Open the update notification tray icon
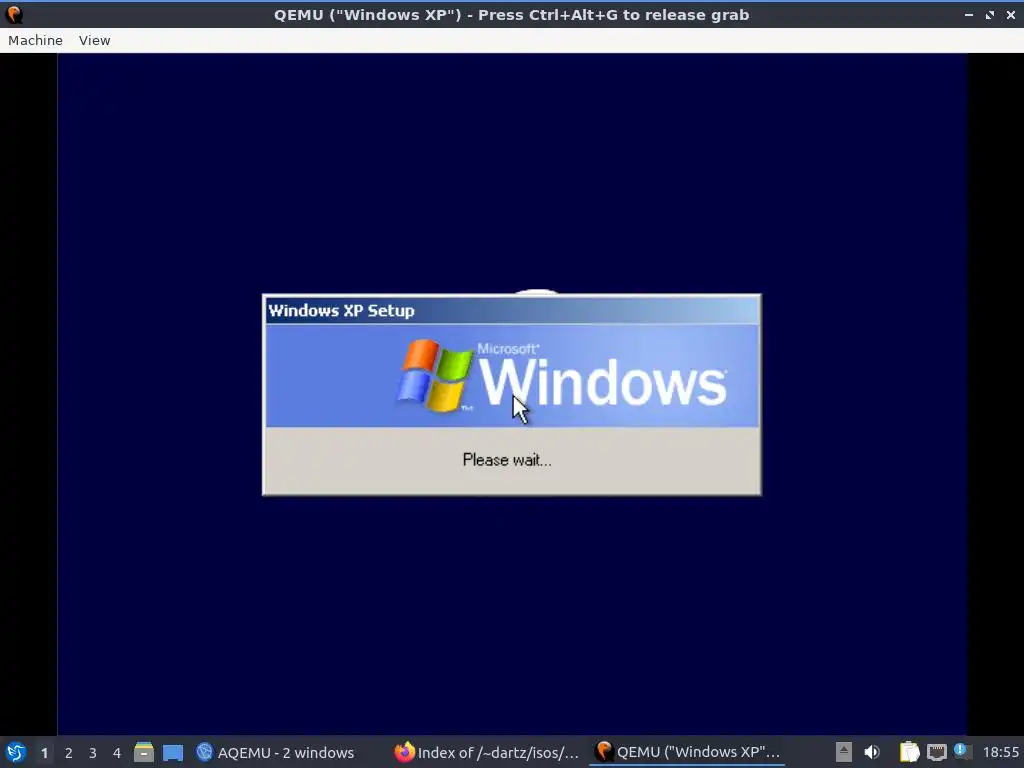 [x=961, y=750]
